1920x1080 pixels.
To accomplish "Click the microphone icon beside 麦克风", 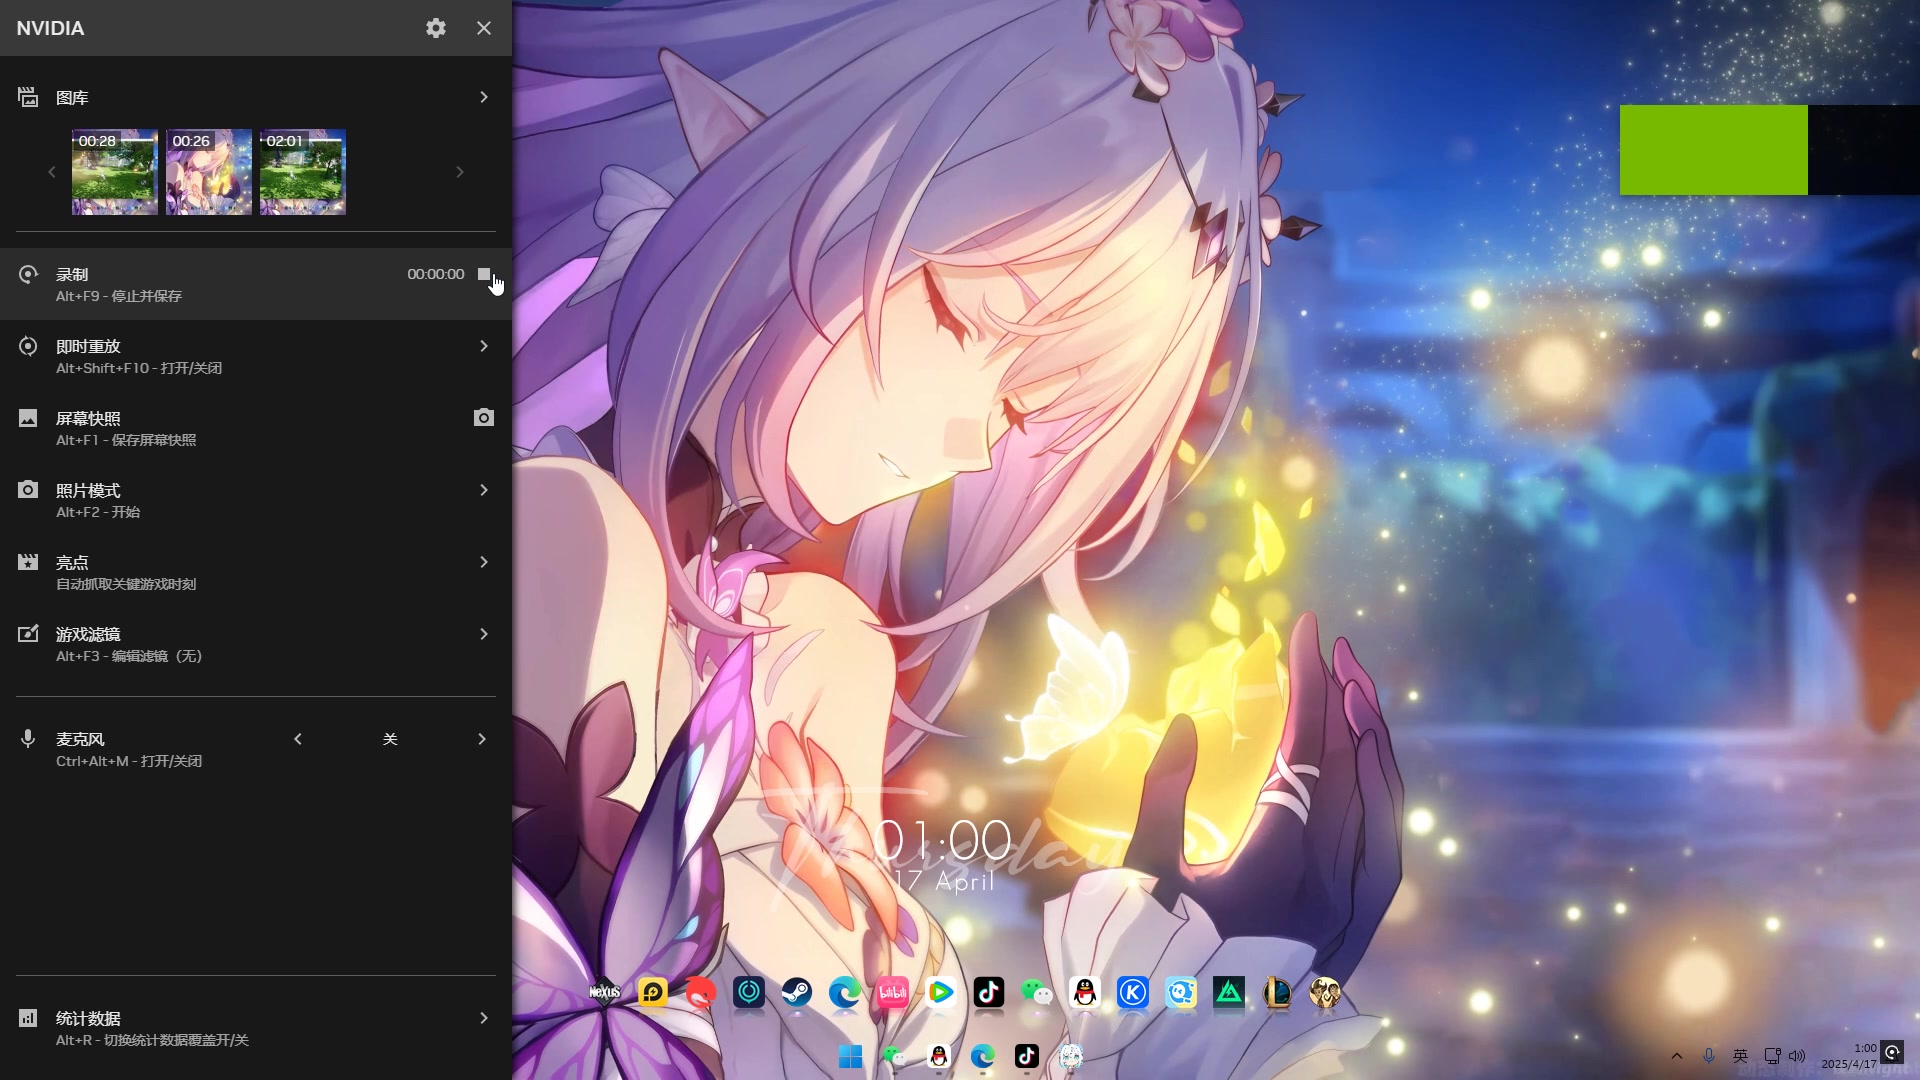I will [x=28, y=739].
